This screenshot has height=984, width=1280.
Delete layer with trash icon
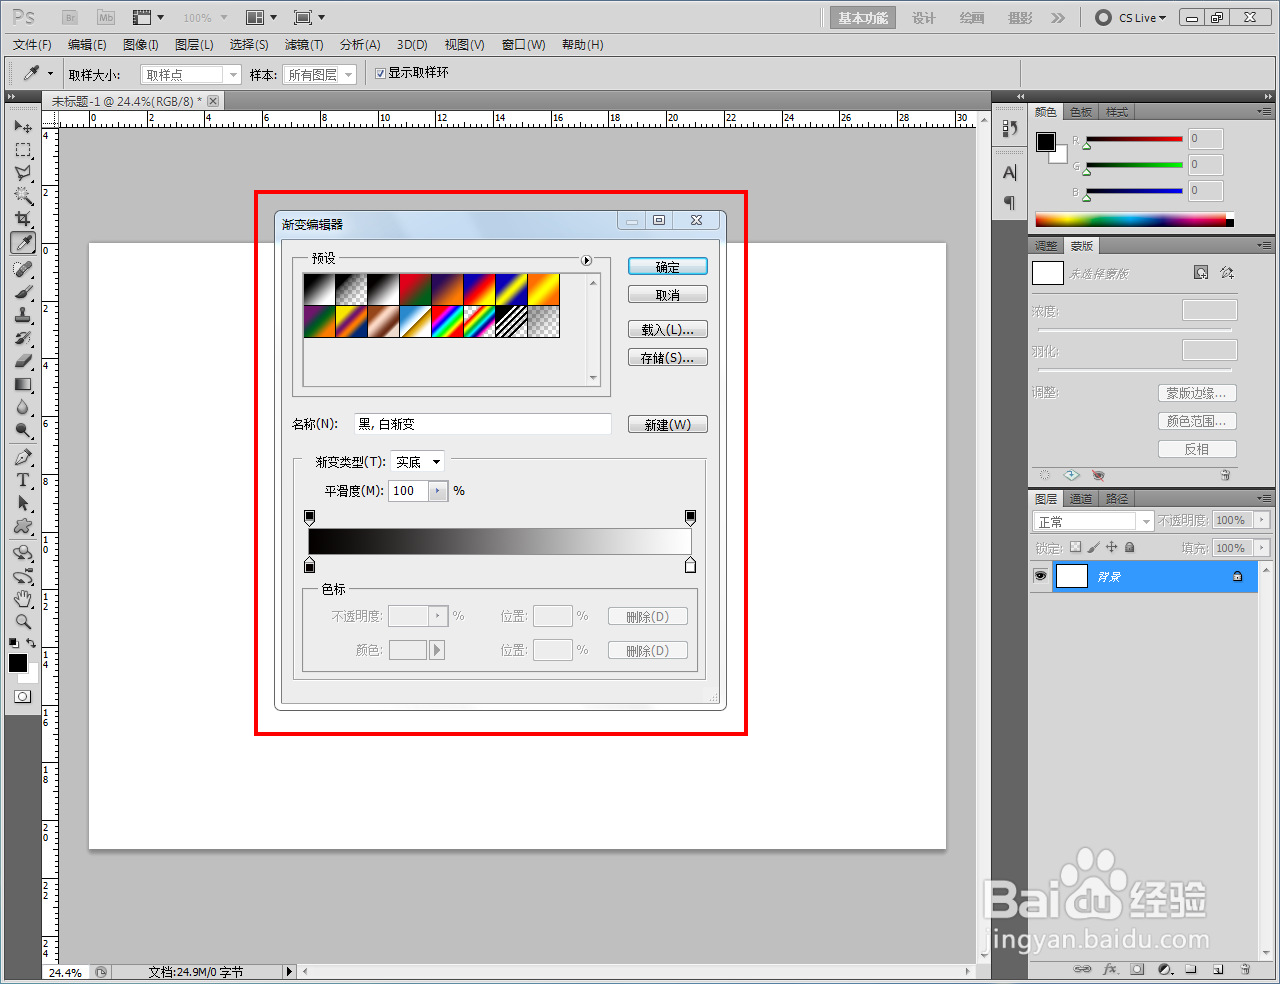click(1245, 969)
